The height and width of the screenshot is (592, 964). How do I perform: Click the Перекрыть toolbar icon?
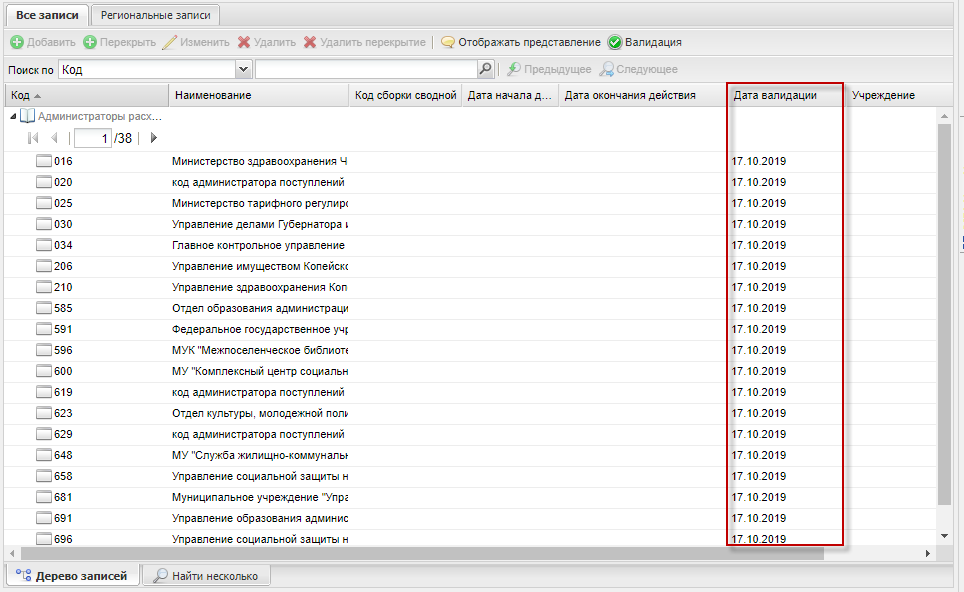tap(90, 43)
